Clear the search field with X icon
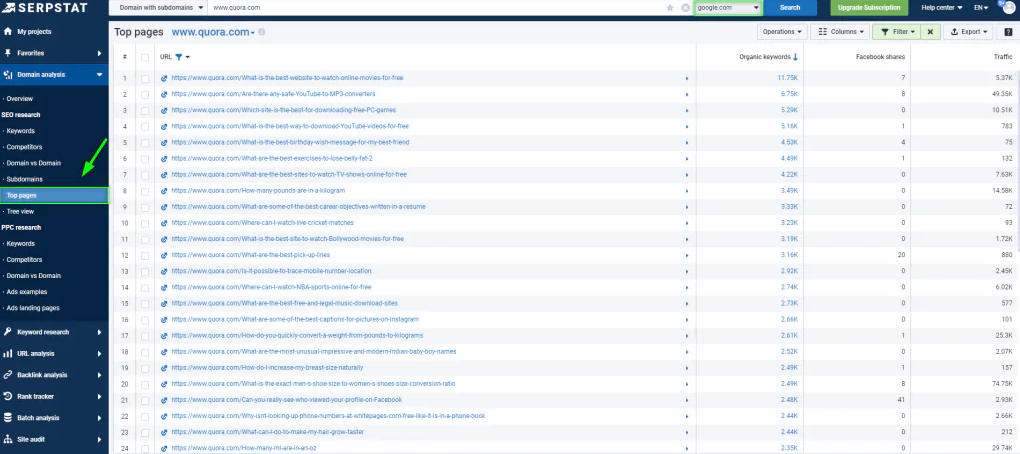The image size is (1020, 454). (685, 8)
